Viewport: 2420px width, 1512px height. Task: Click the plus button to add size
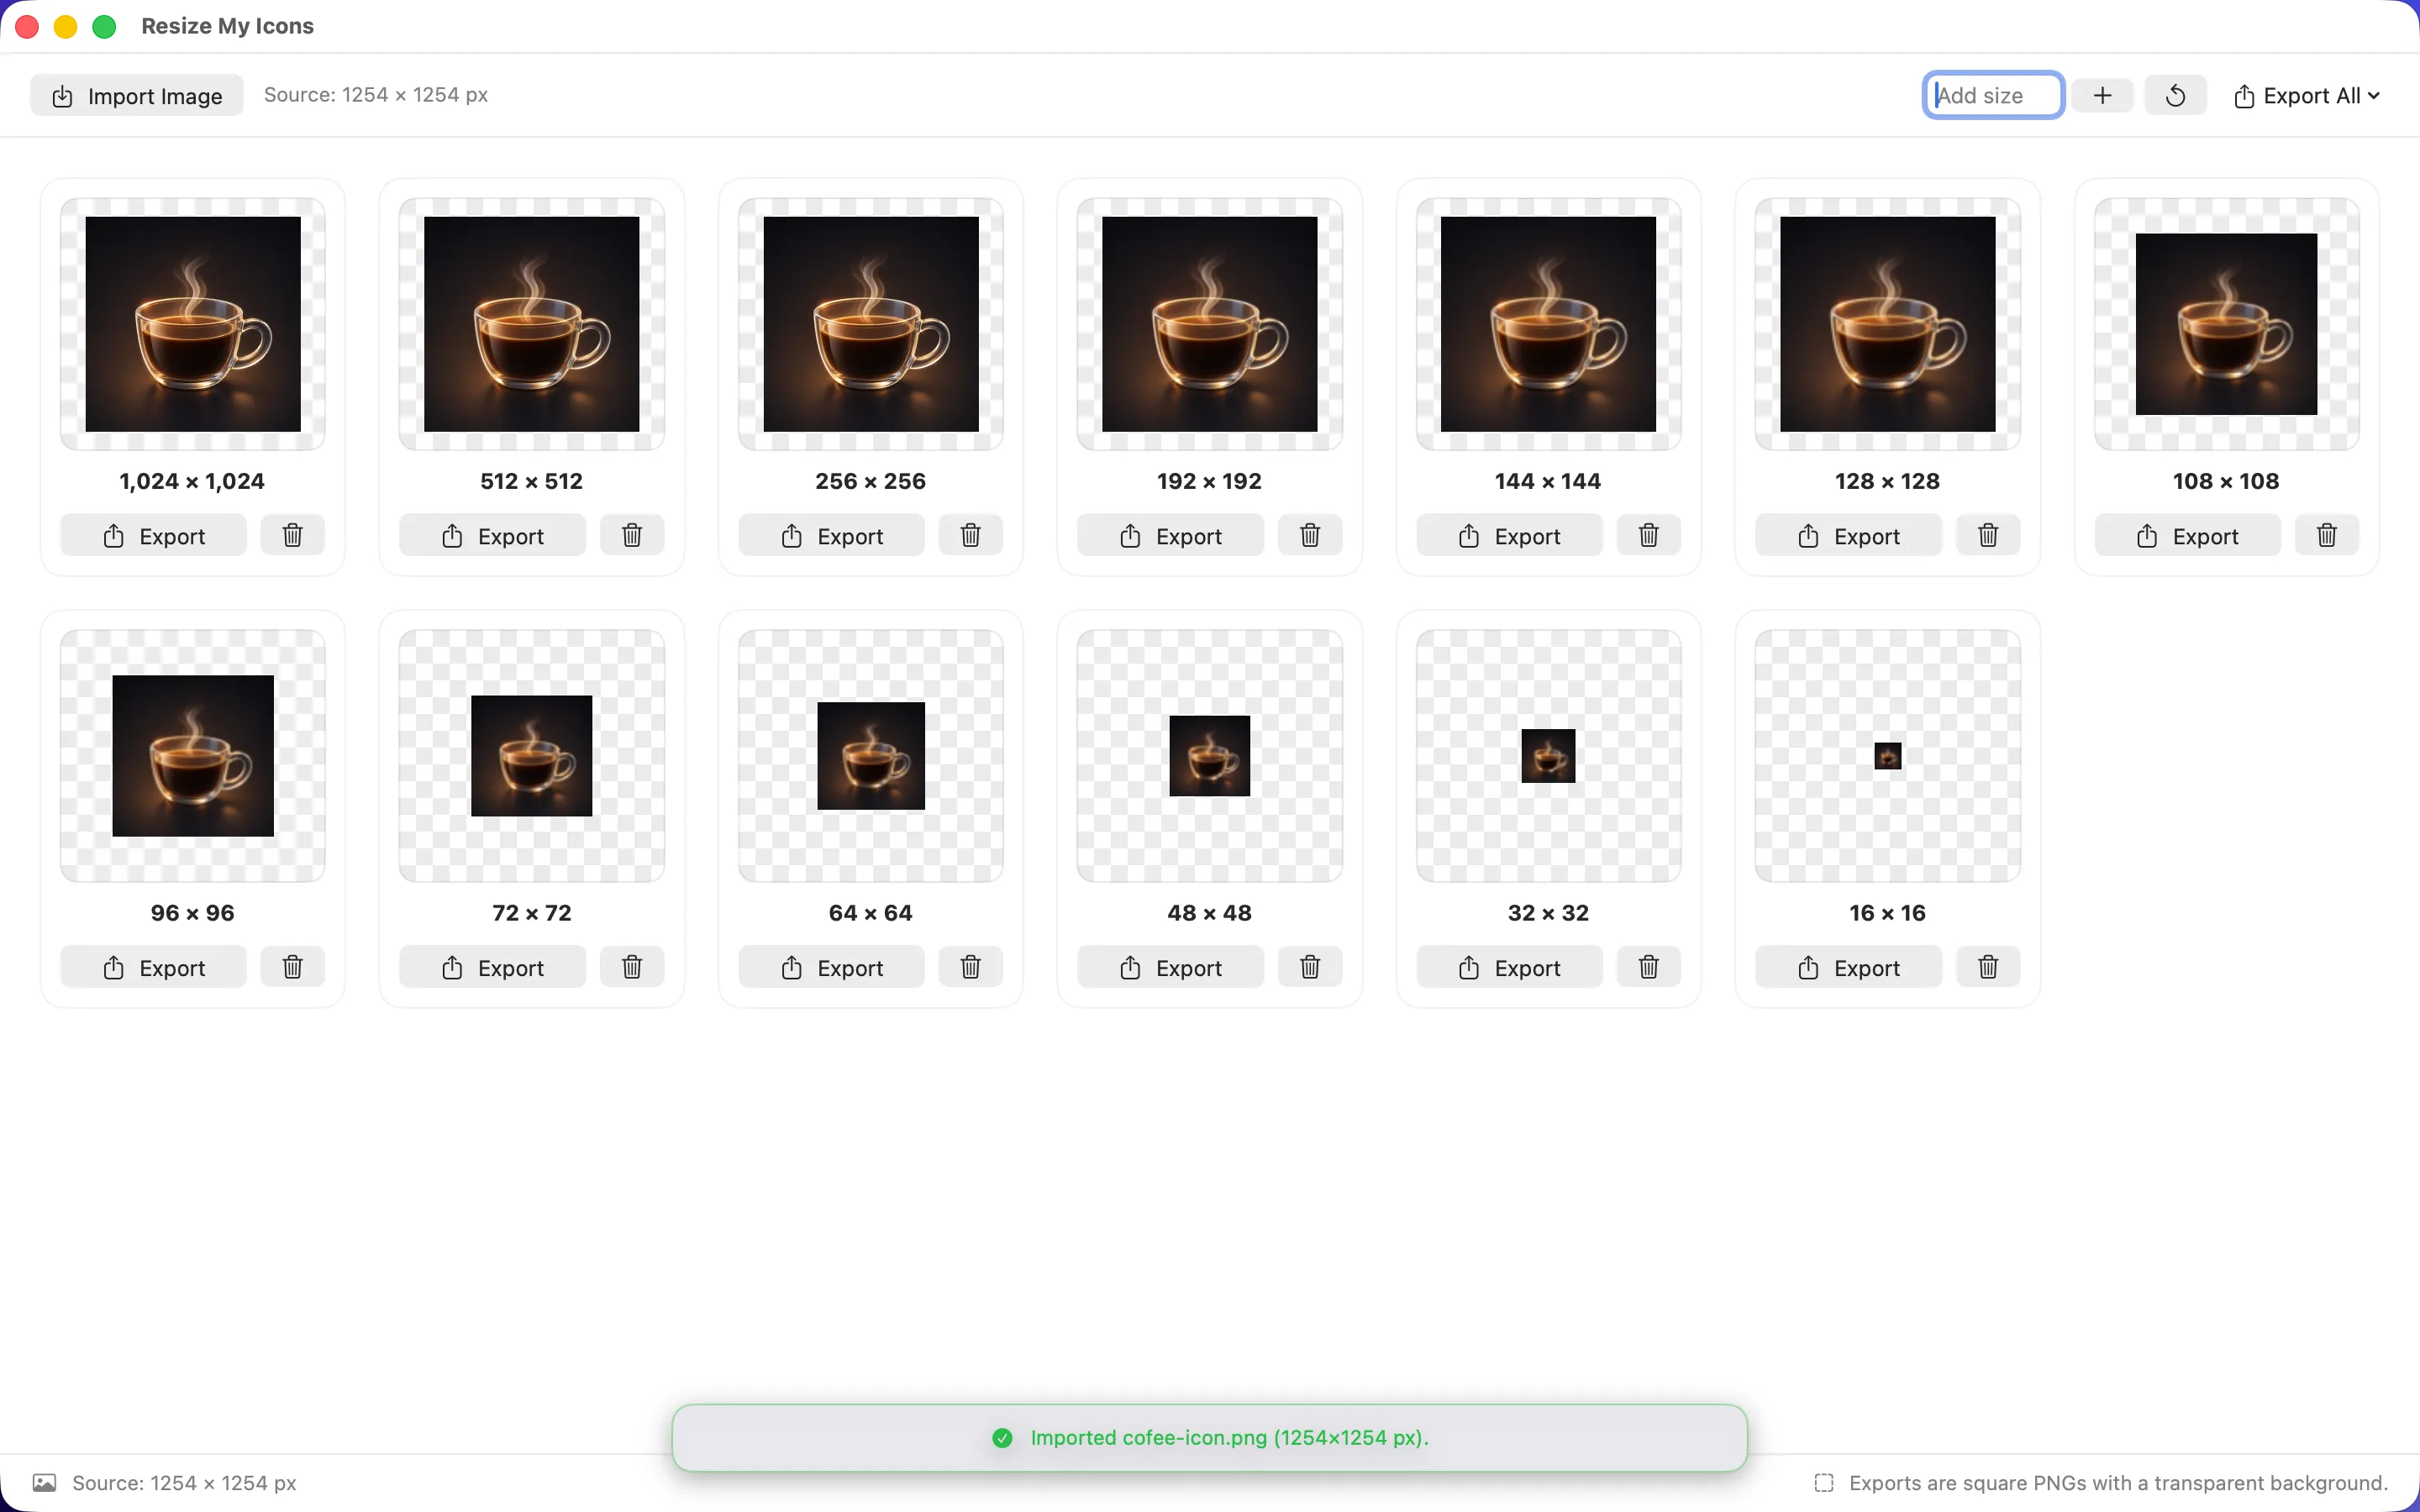[2103, 95]
